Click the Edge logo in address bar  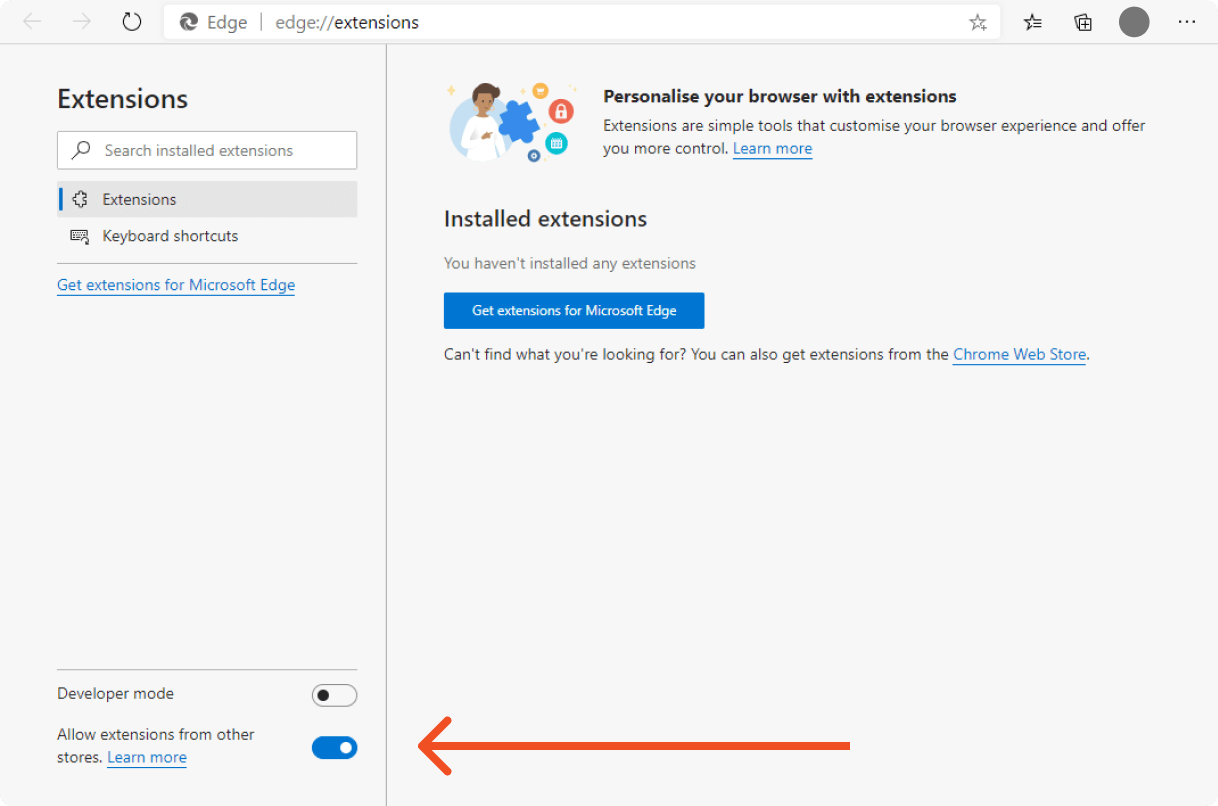coord(189,22)
